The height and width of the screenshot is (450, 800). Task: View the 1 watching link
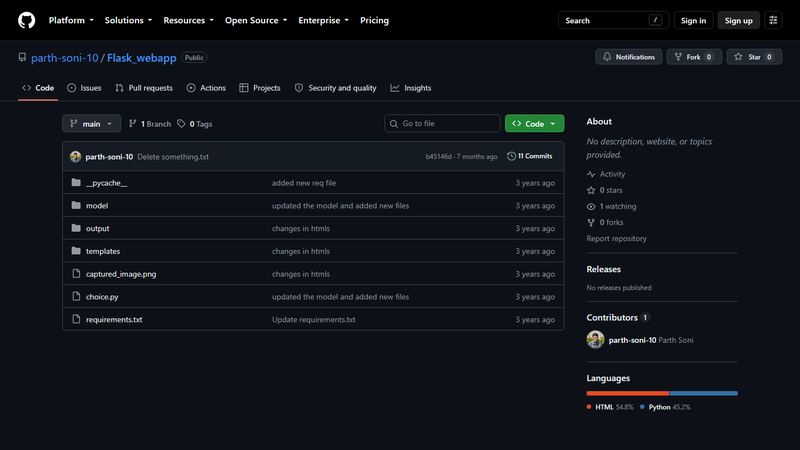611,207
